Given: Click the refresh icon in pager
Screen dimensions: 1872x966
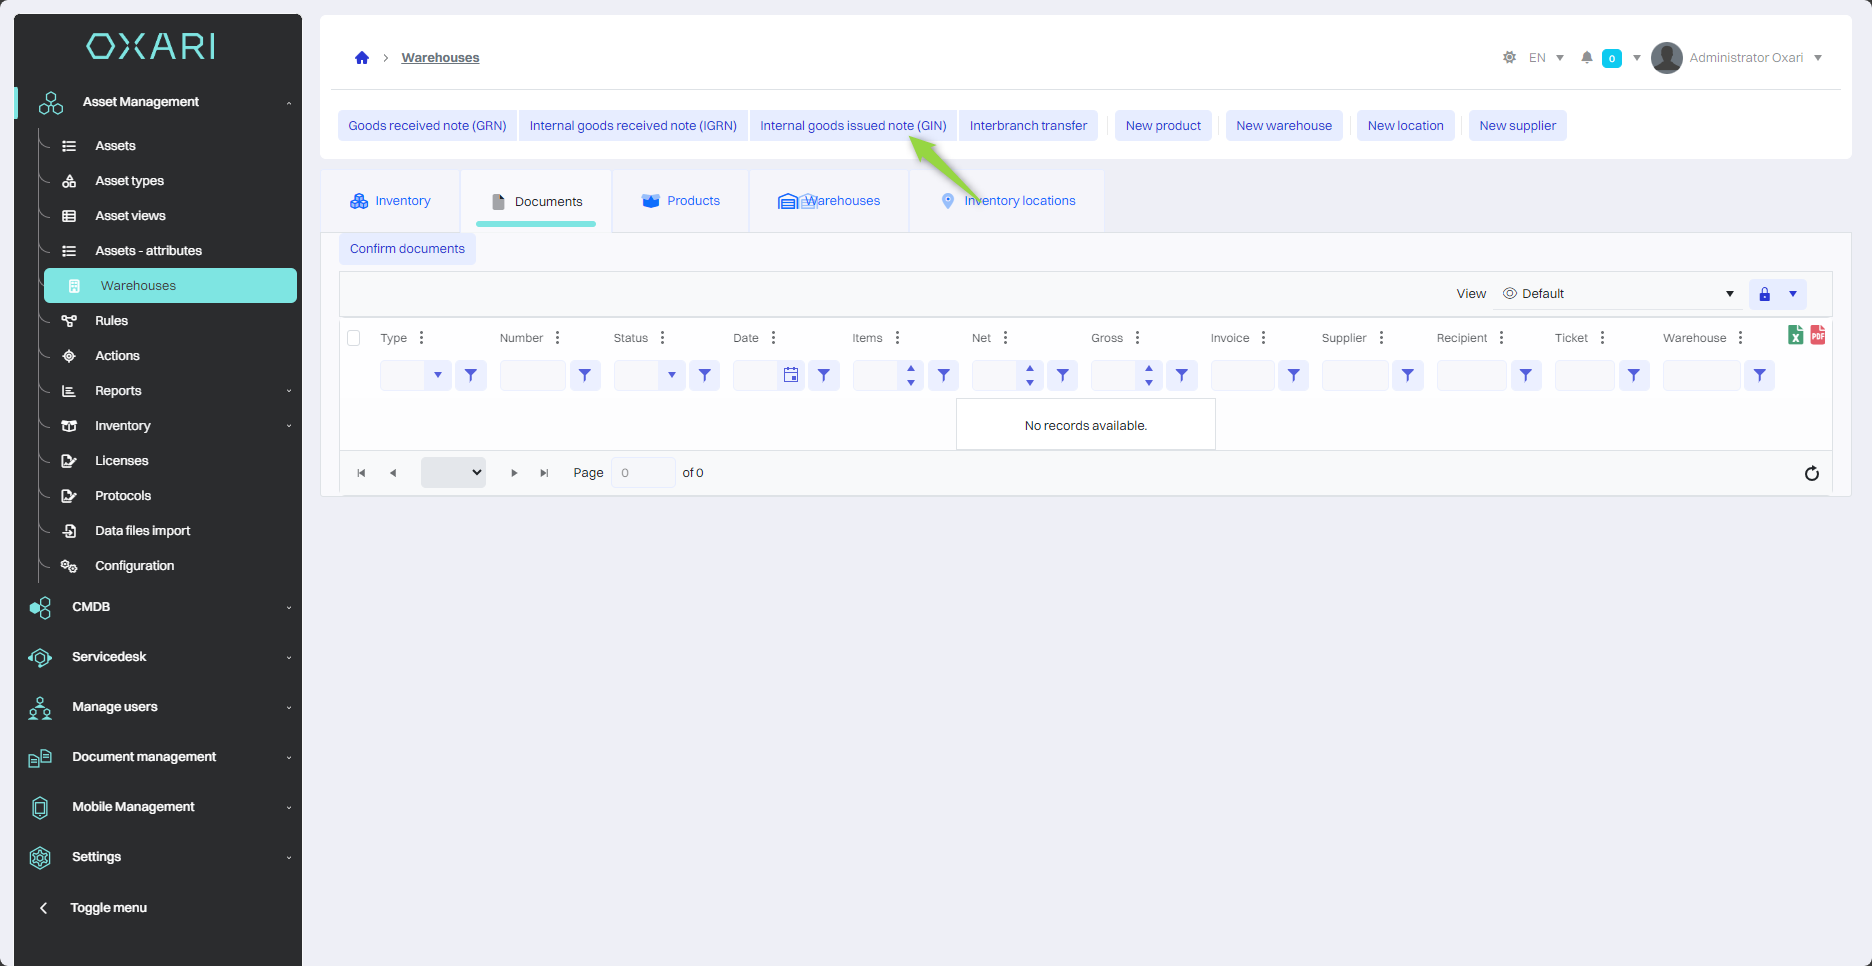Looking at the screenshot, I should 1811,473.
